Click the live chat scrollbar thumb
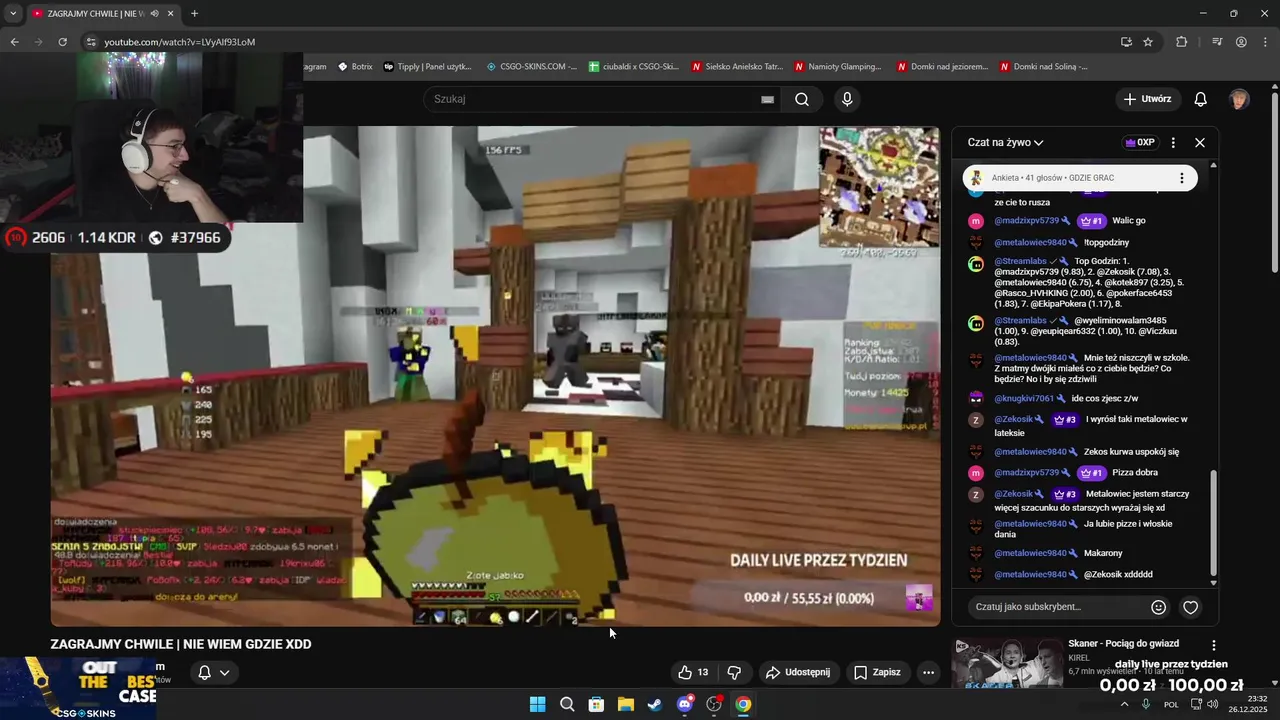Image resolution: width=1280 pixels, height=720 pixels. [1214, 523]
